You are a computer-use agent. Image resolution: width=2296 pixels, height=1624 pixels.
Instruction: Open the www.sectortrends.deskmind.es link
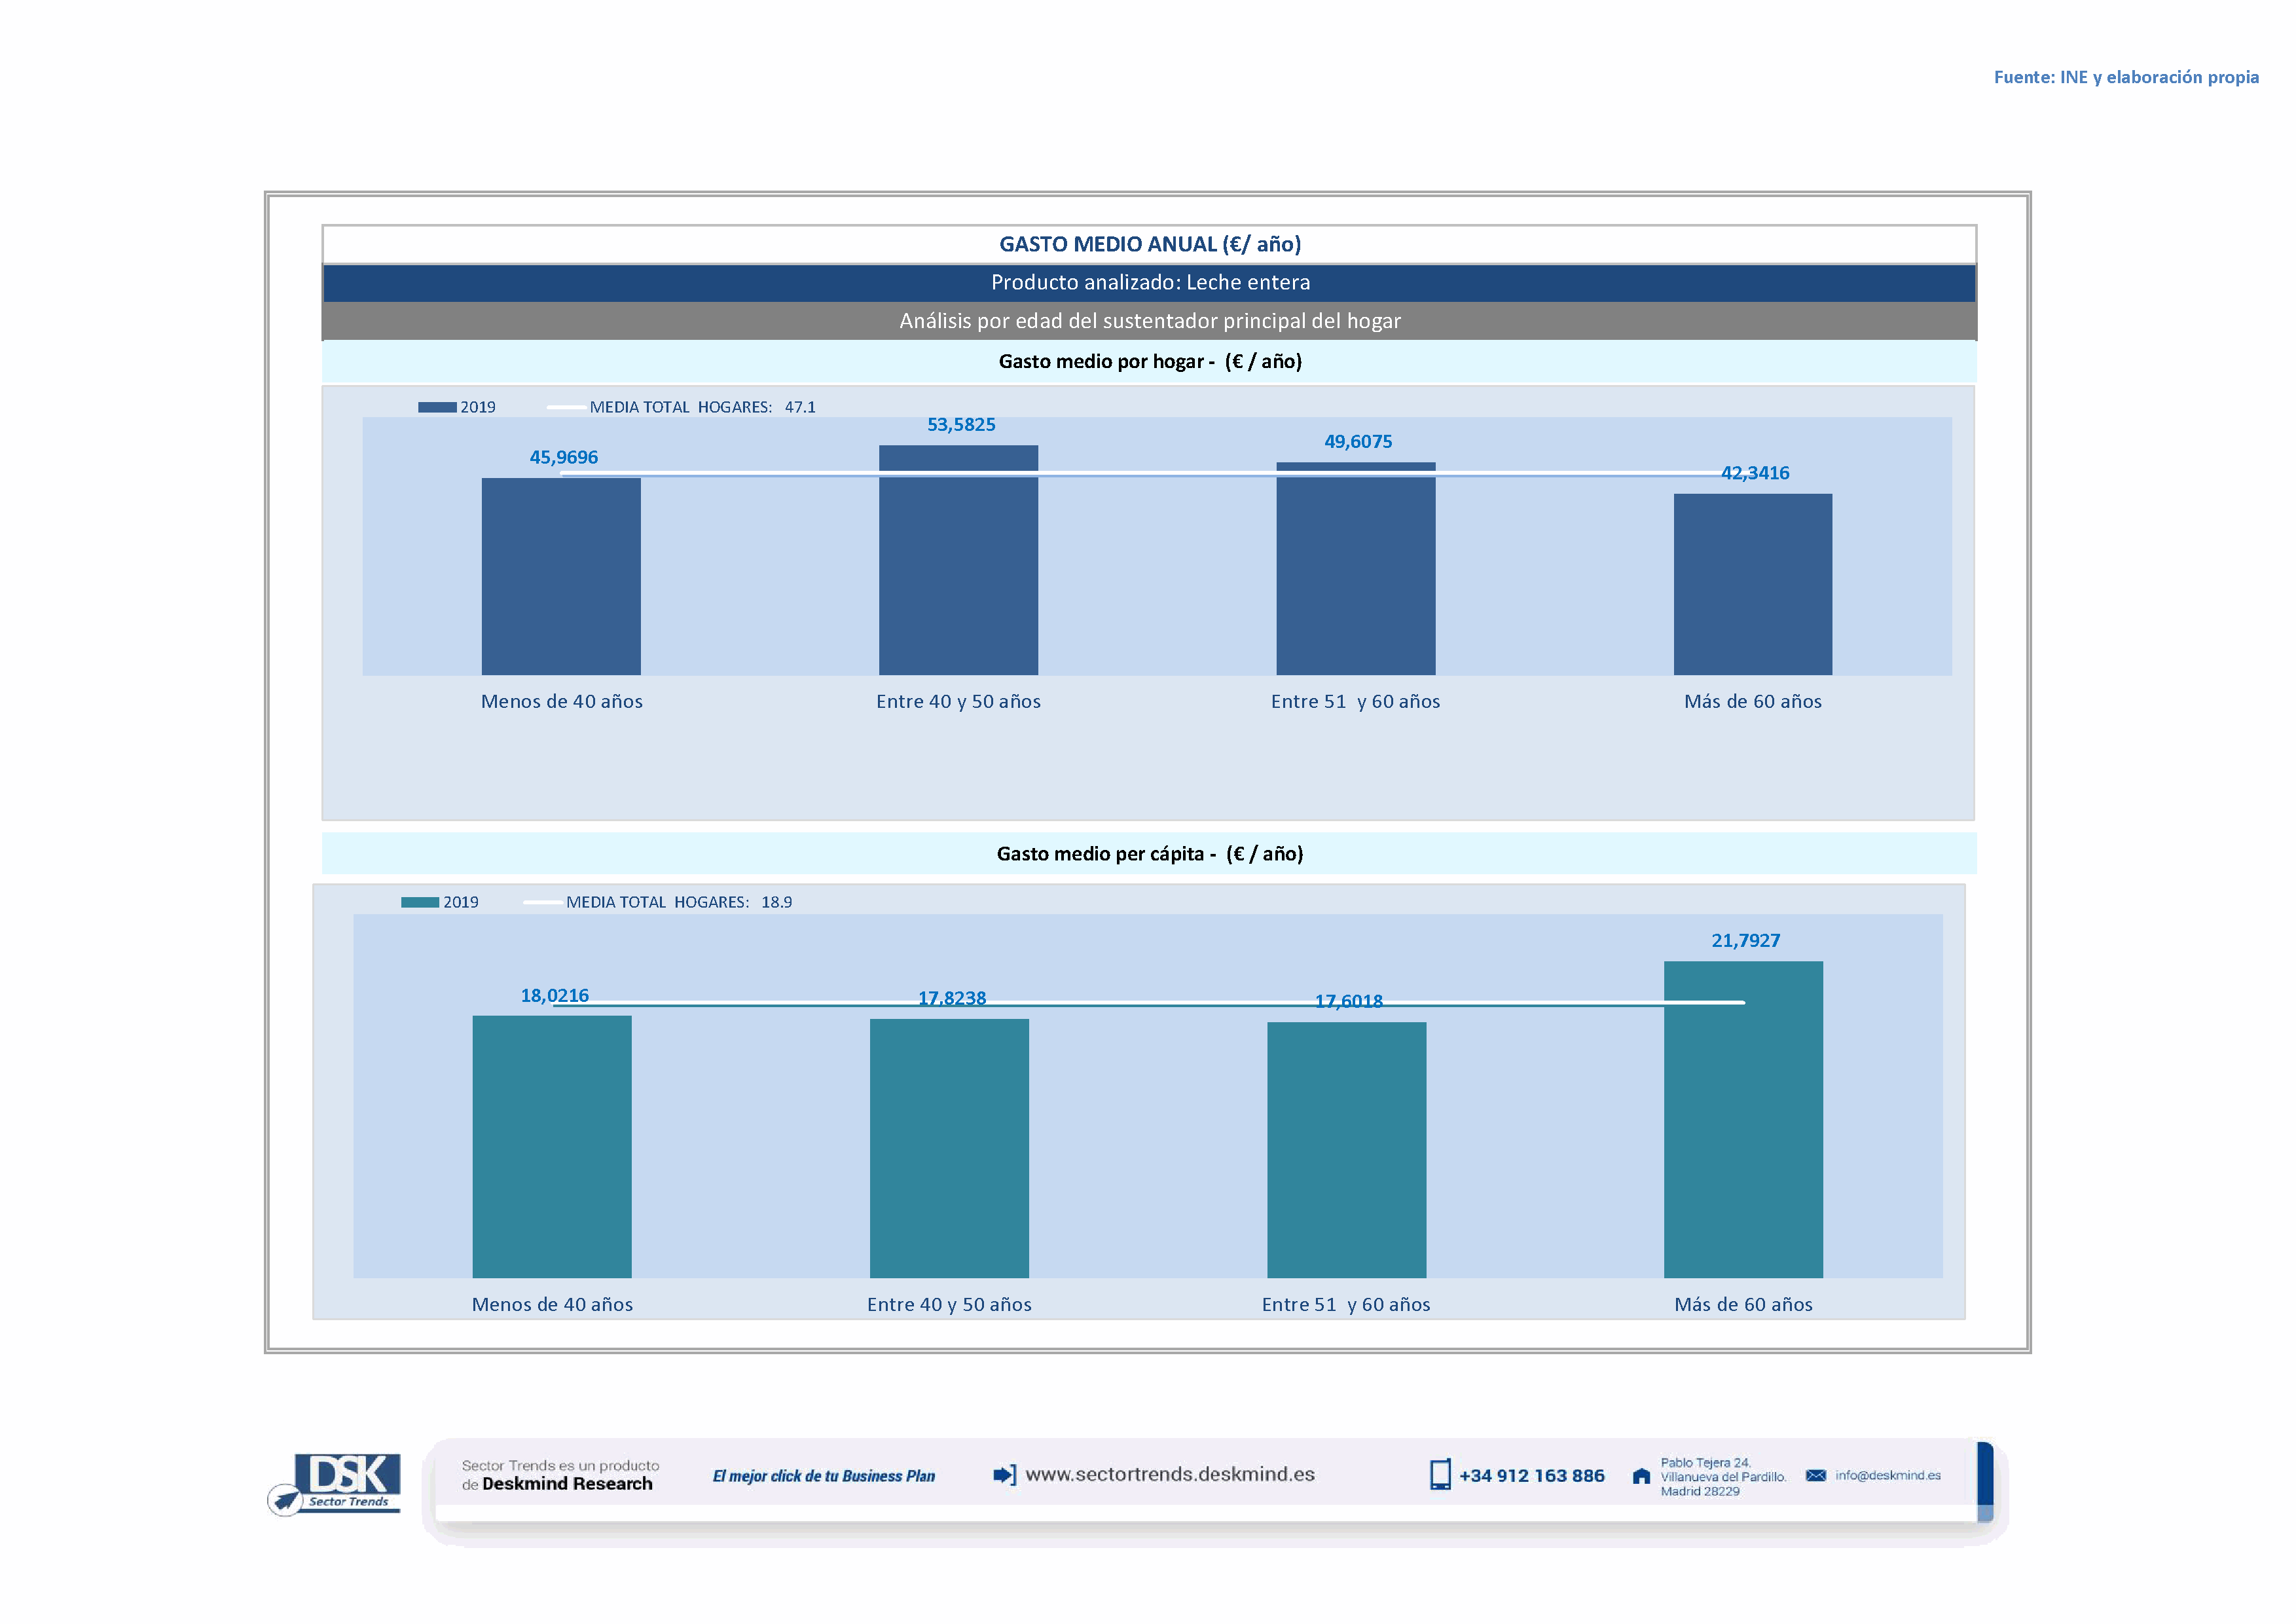pos(1170,1475)
